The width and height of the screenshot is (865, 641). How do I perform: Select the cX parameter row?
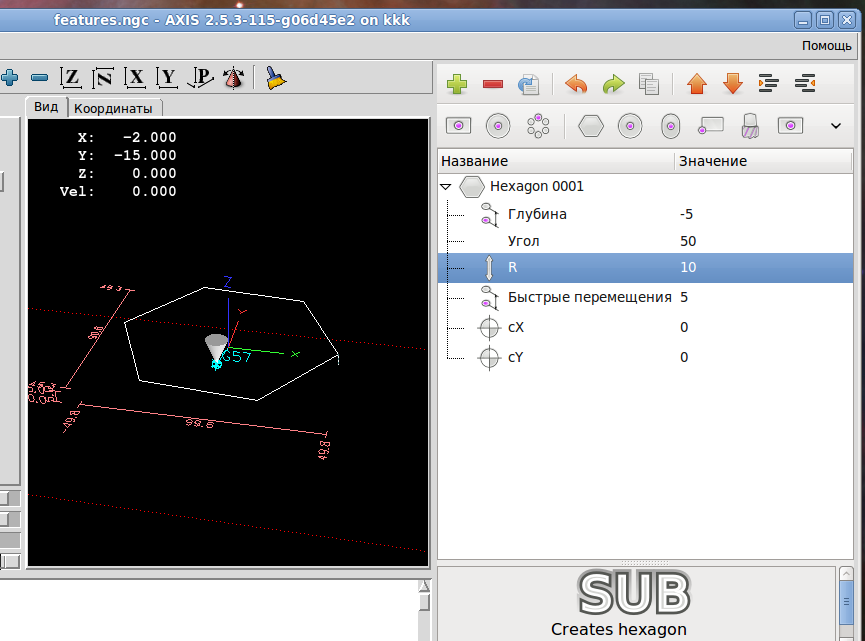click(x=645, y=327)
